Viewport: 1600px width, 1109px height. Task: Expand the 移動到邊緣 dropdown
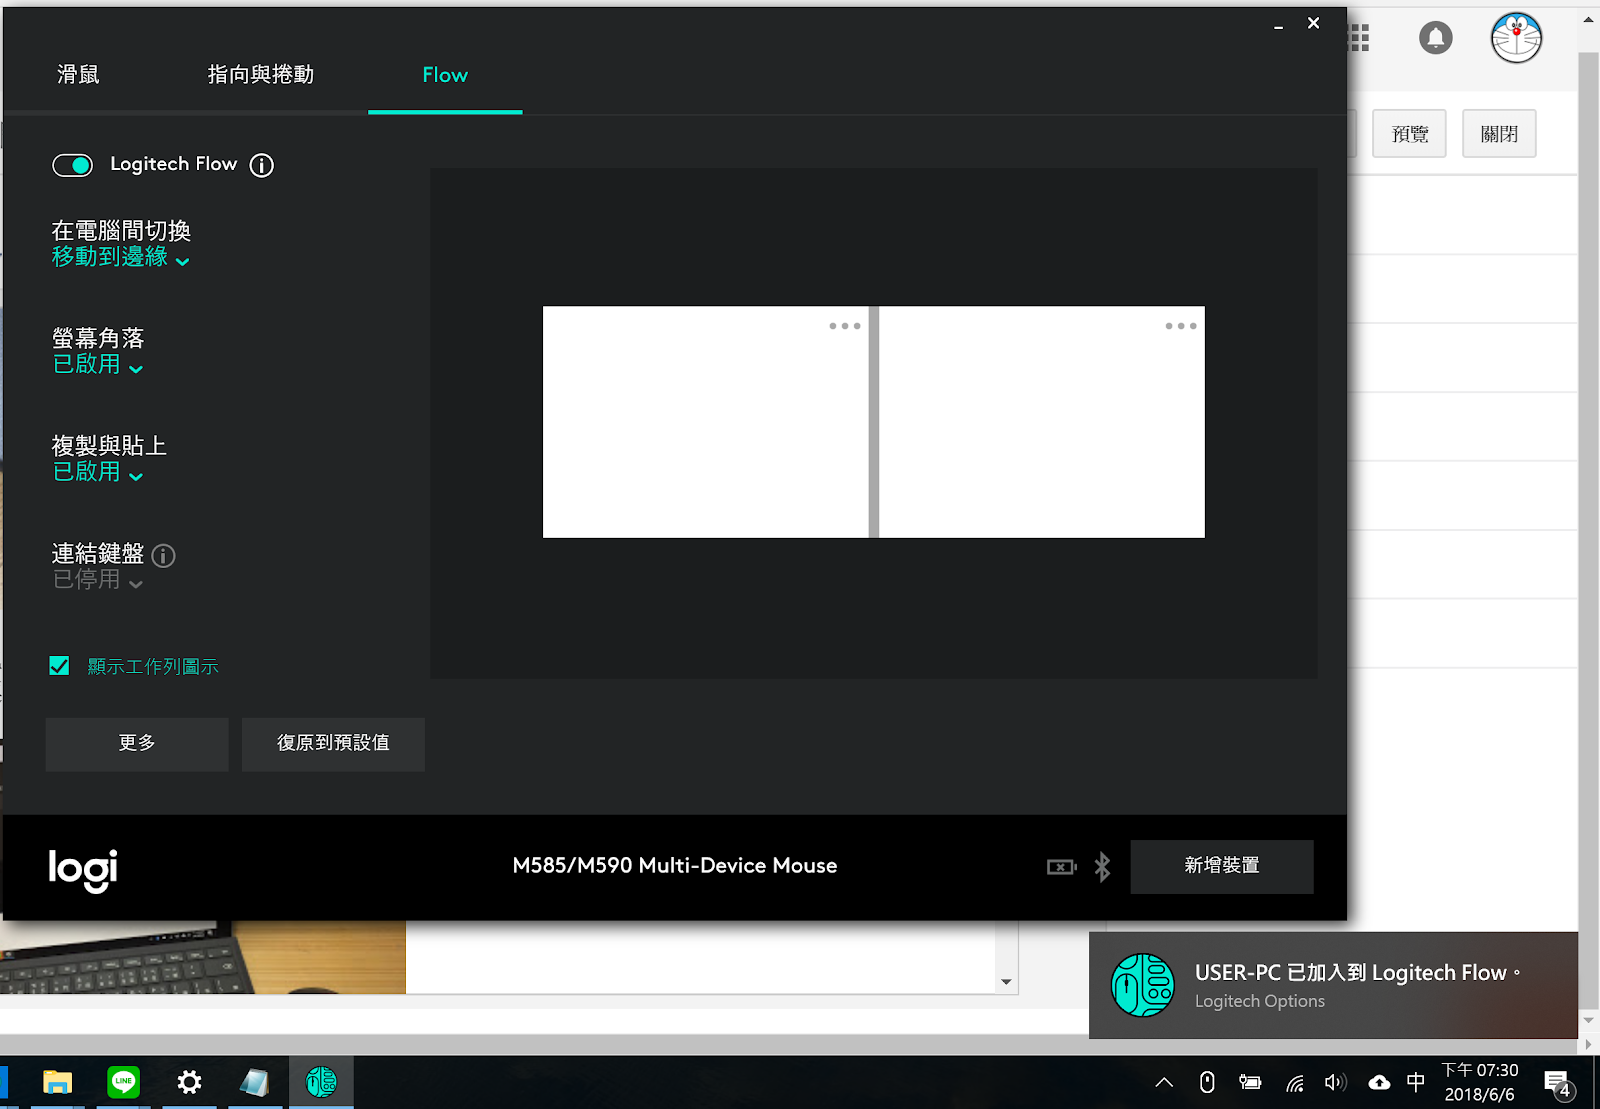120,258
